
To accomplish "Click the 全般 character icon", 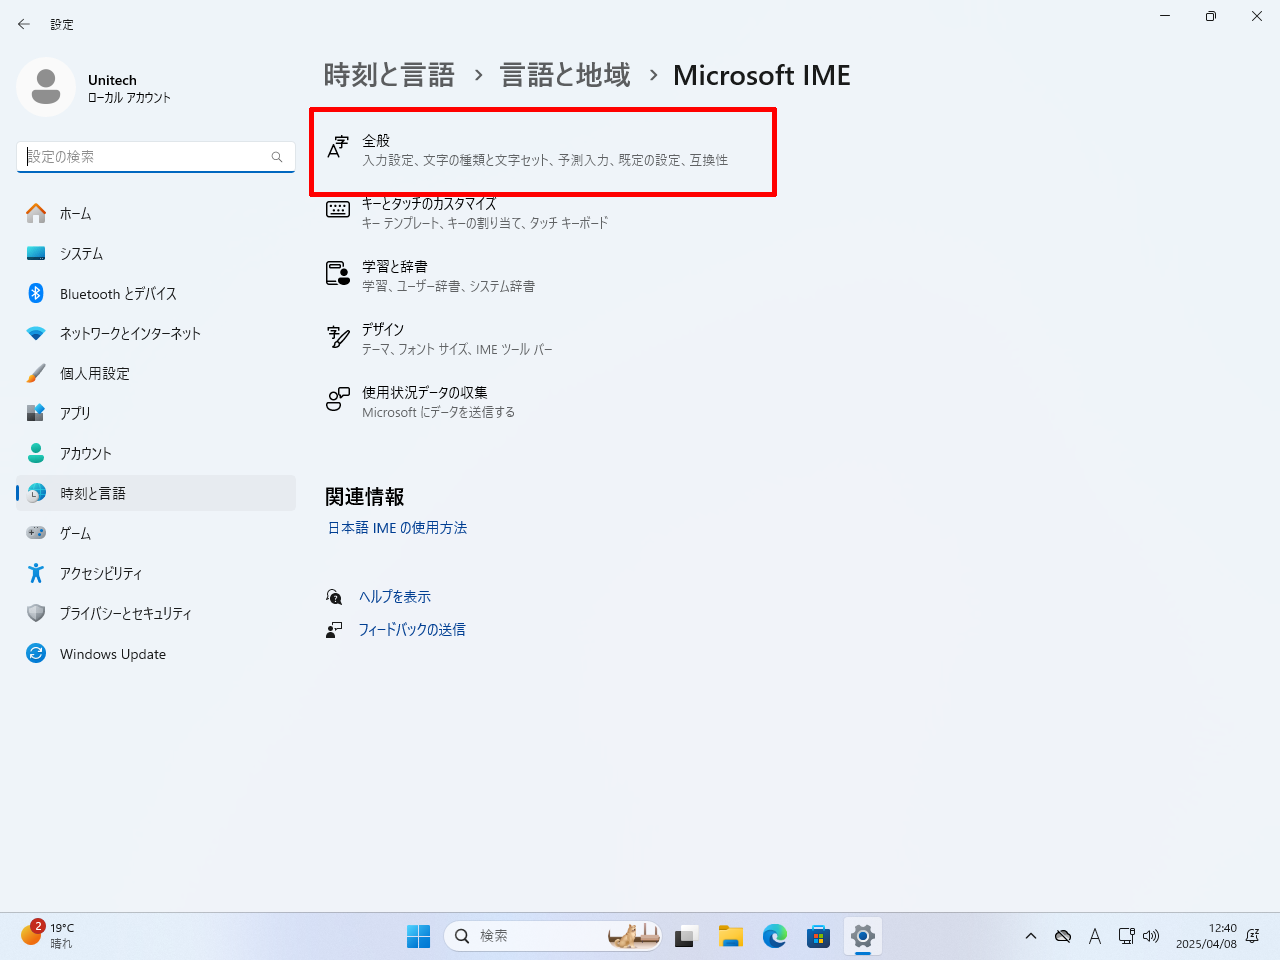I will 338,148.
